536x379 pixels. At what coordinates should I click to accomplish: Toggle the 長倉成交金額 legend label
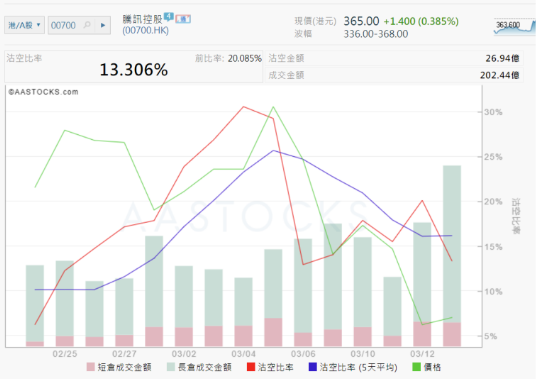pos(204,367)
